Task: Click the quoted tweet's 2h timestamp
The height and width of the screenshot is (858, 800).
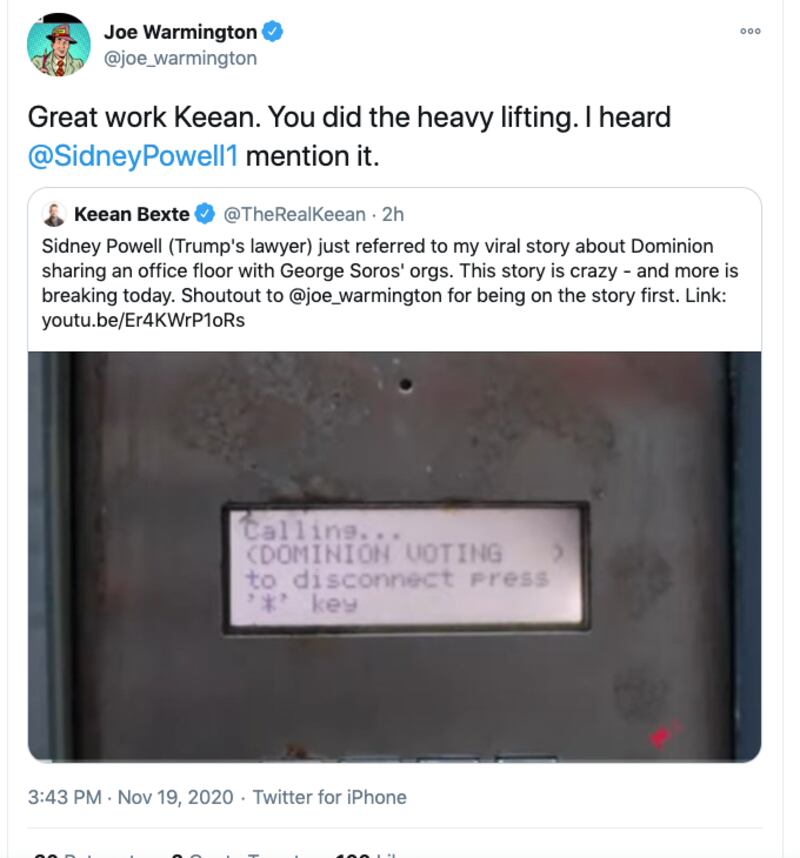Action: 393,214
